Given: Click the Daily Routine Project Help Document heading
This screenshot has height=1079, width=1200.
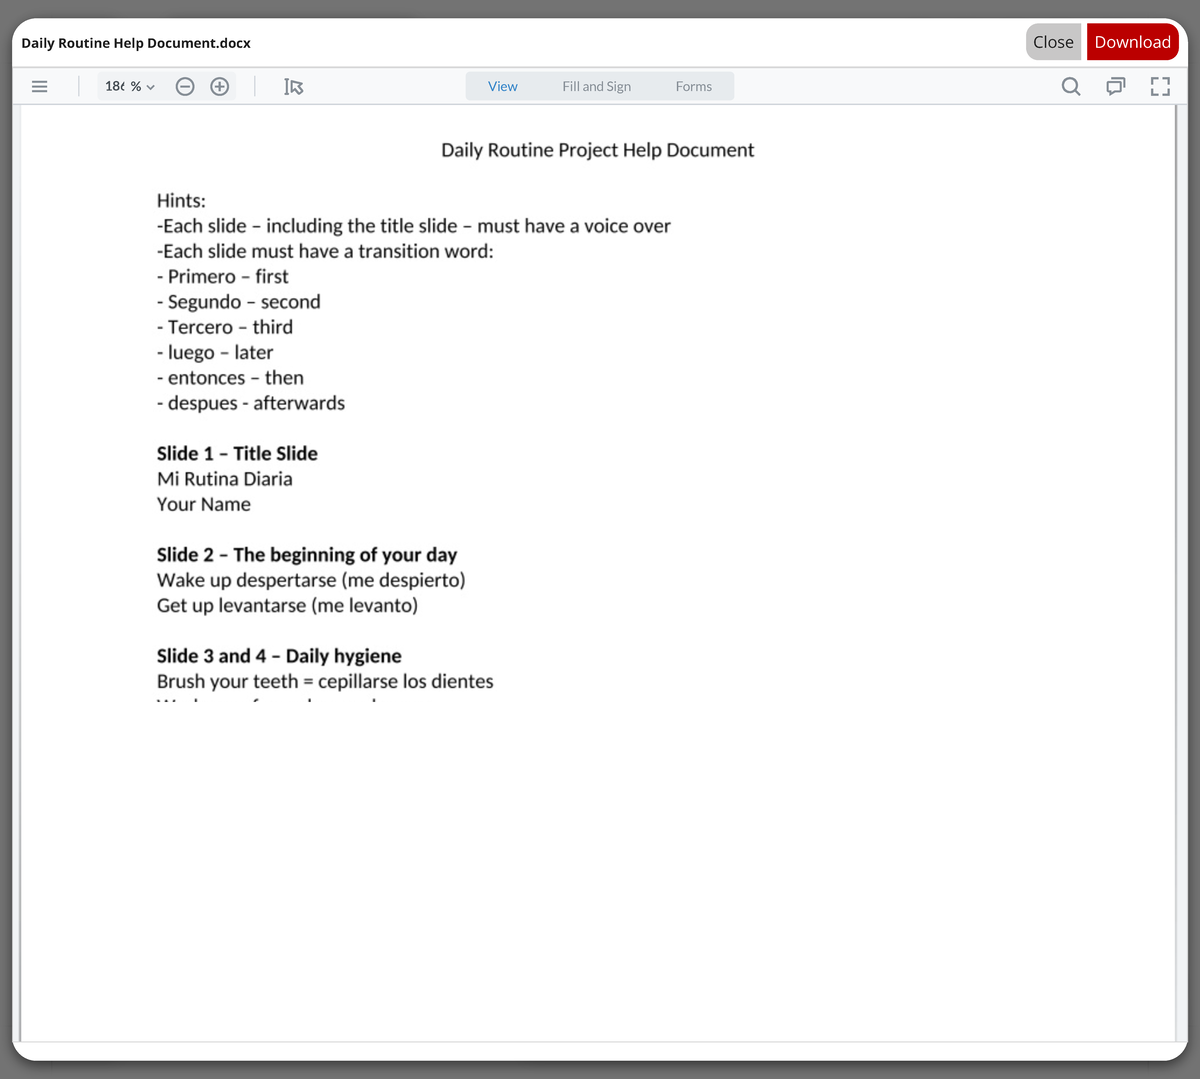Looking at the screenshot, I should tap(597, 150).
